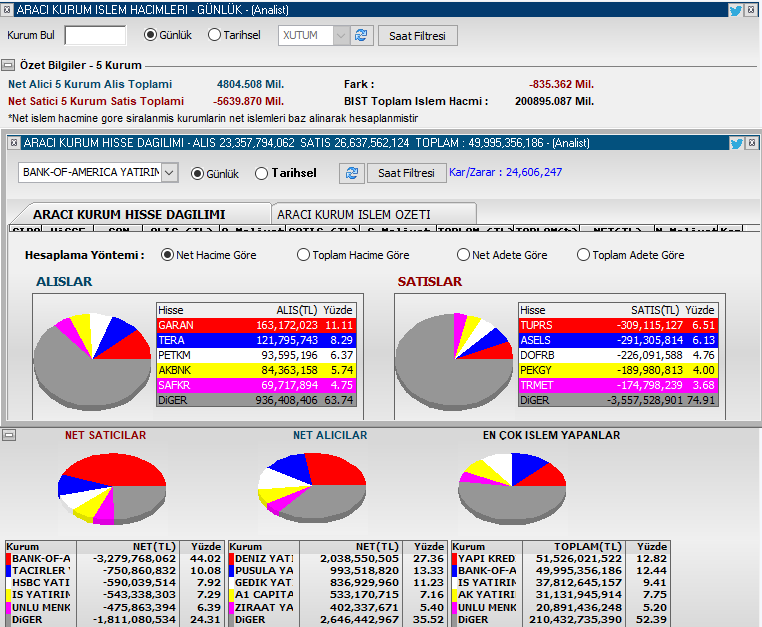Click Fark value -835.362 Mil.
The width and height of the screenshot is (762, 627).
(561, 84)
